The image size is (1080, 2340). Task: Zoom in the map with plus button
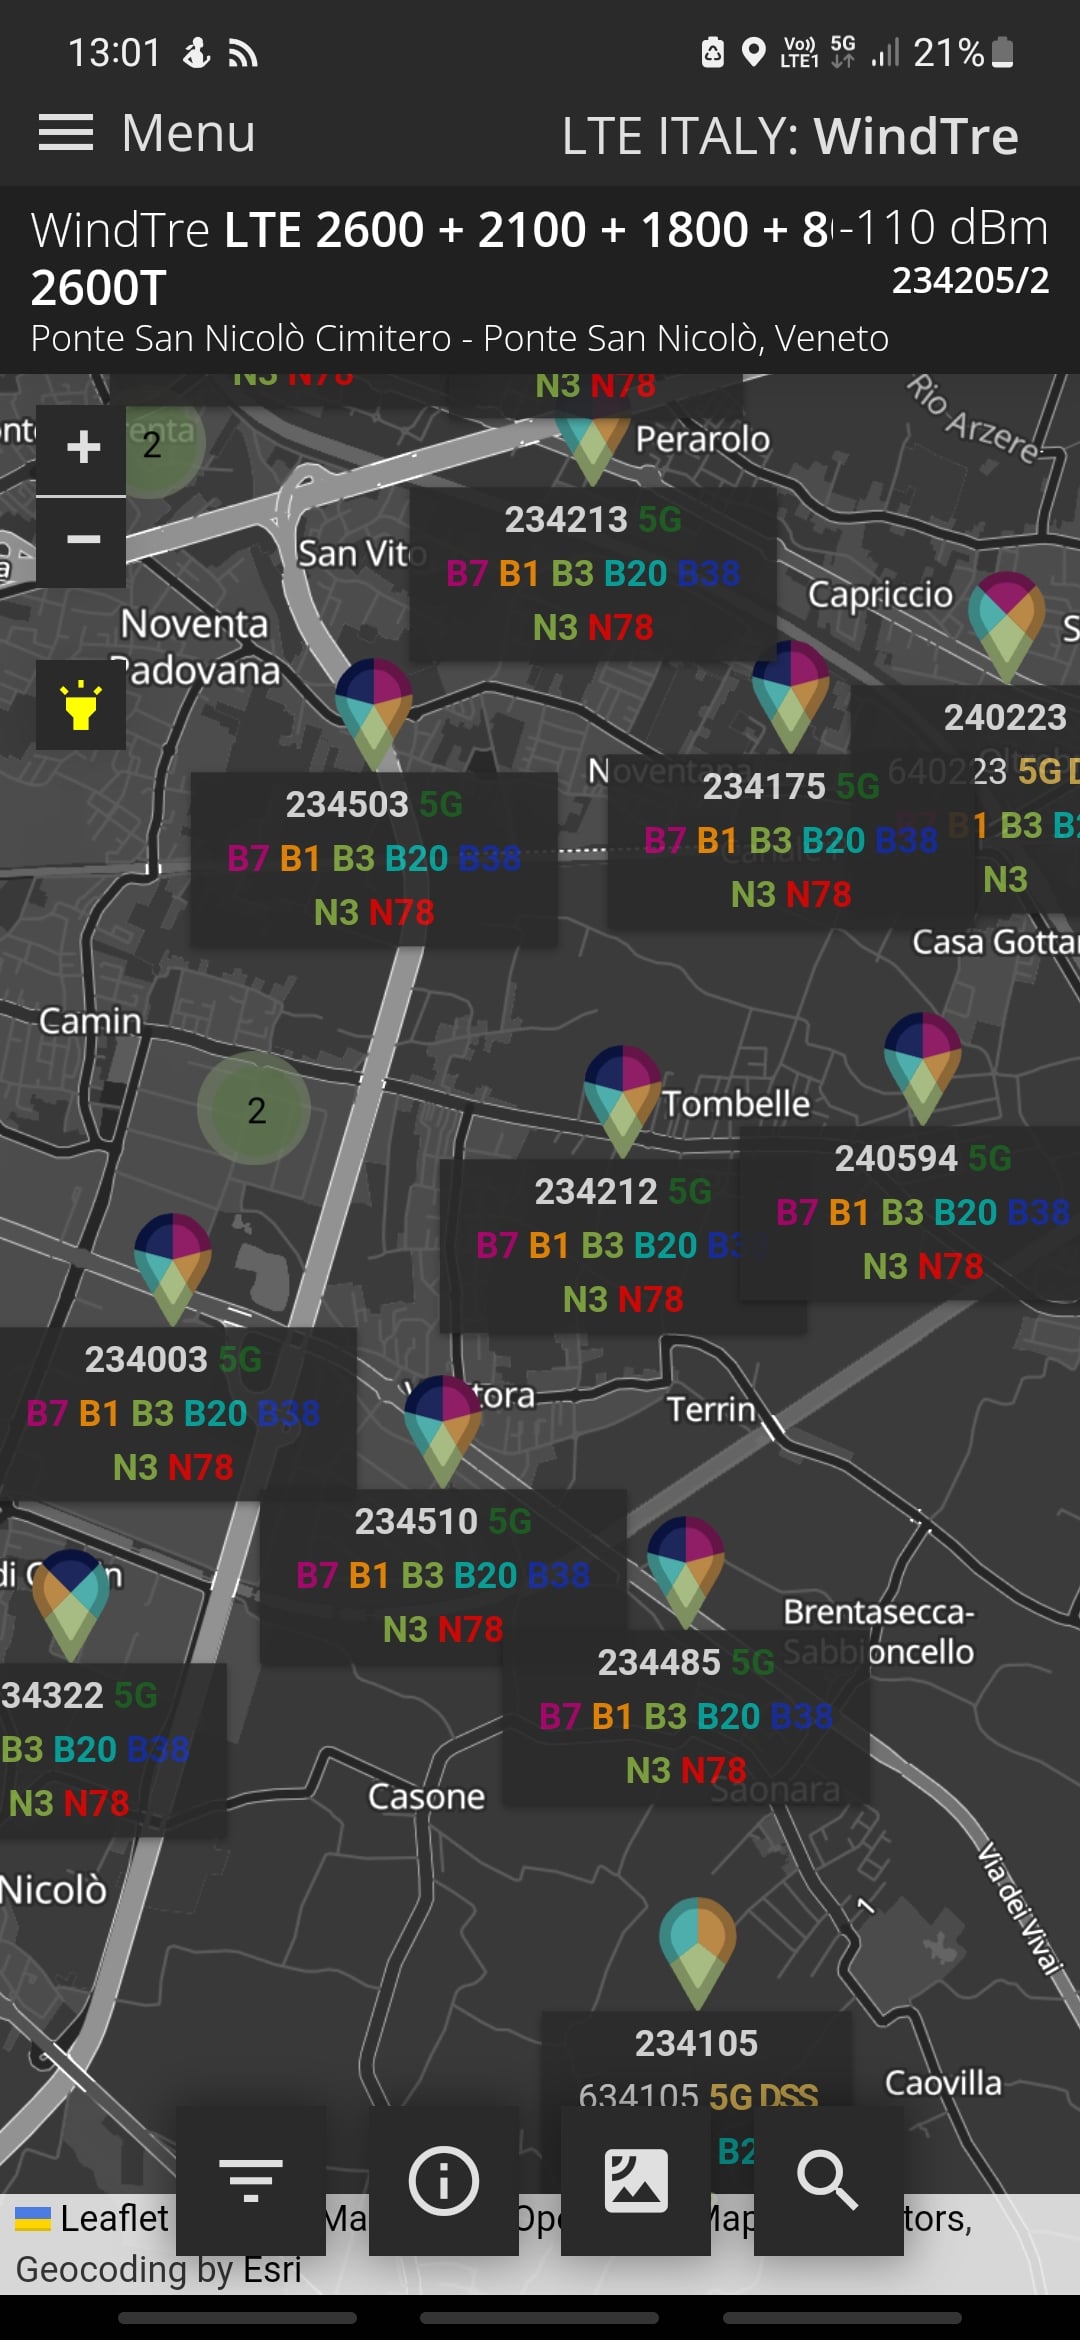point(82,448)
